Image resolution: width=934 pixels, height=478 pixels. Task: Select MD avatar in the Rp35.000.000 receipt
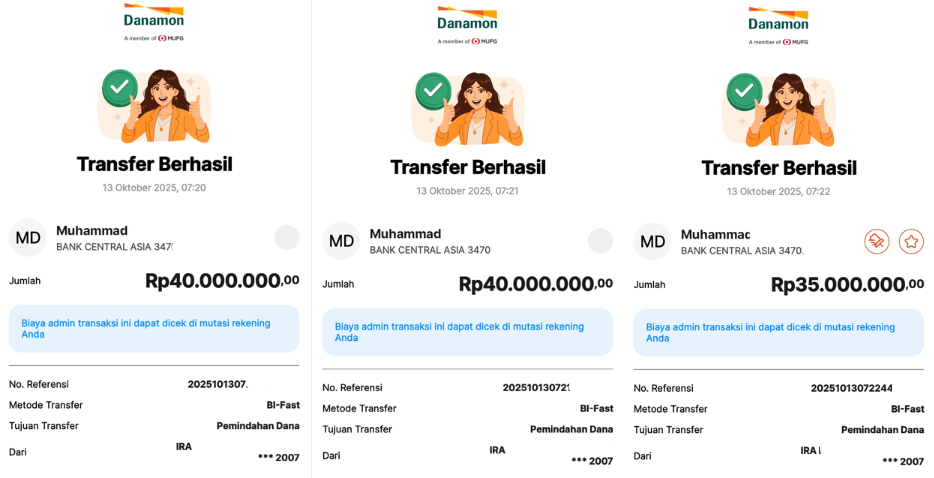(x=652, y=241)
